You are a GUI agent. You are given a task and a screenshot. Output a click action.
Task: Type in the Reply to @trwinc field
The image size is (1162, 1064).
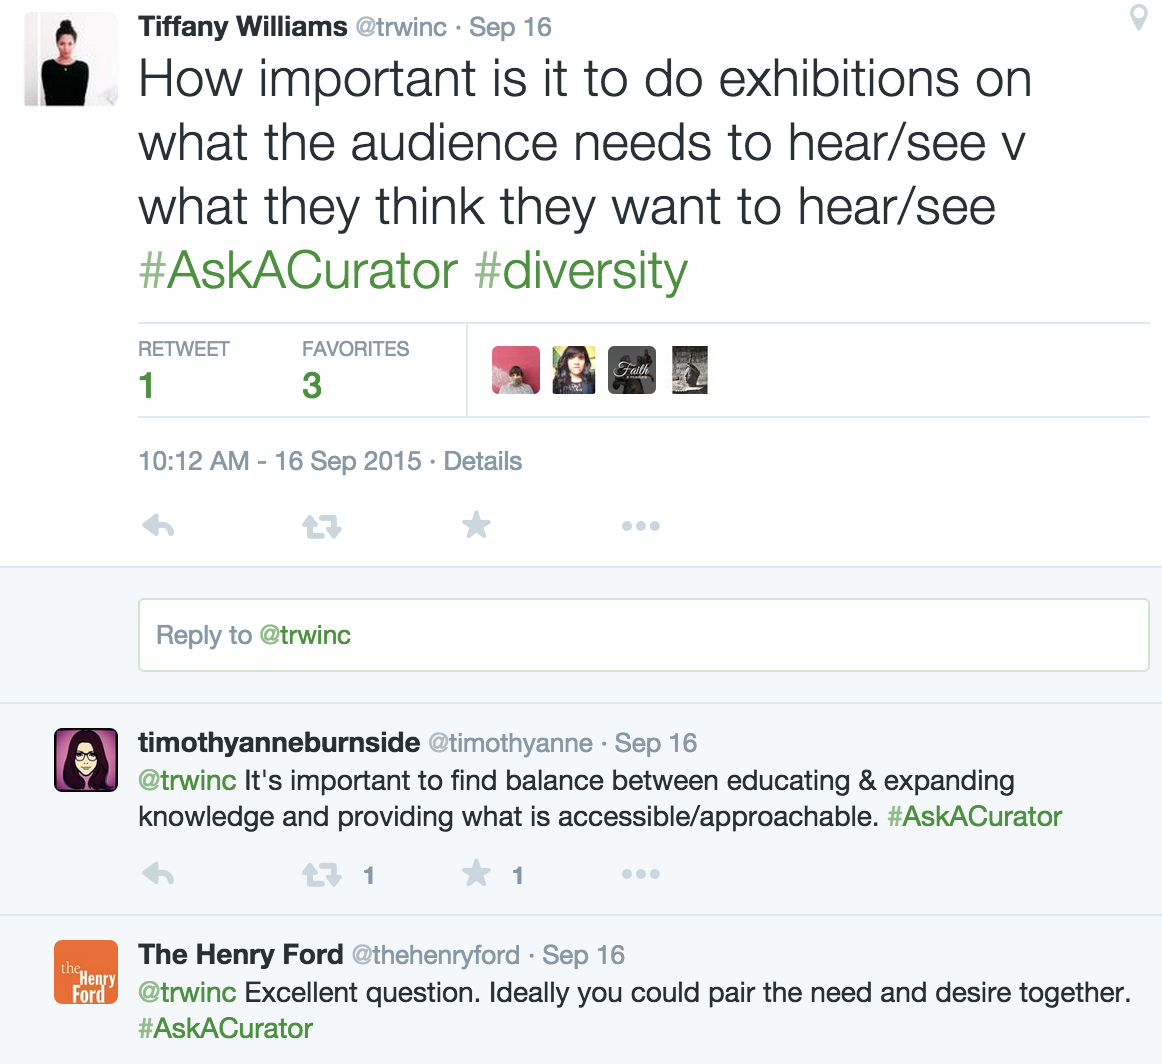(643, 635)
